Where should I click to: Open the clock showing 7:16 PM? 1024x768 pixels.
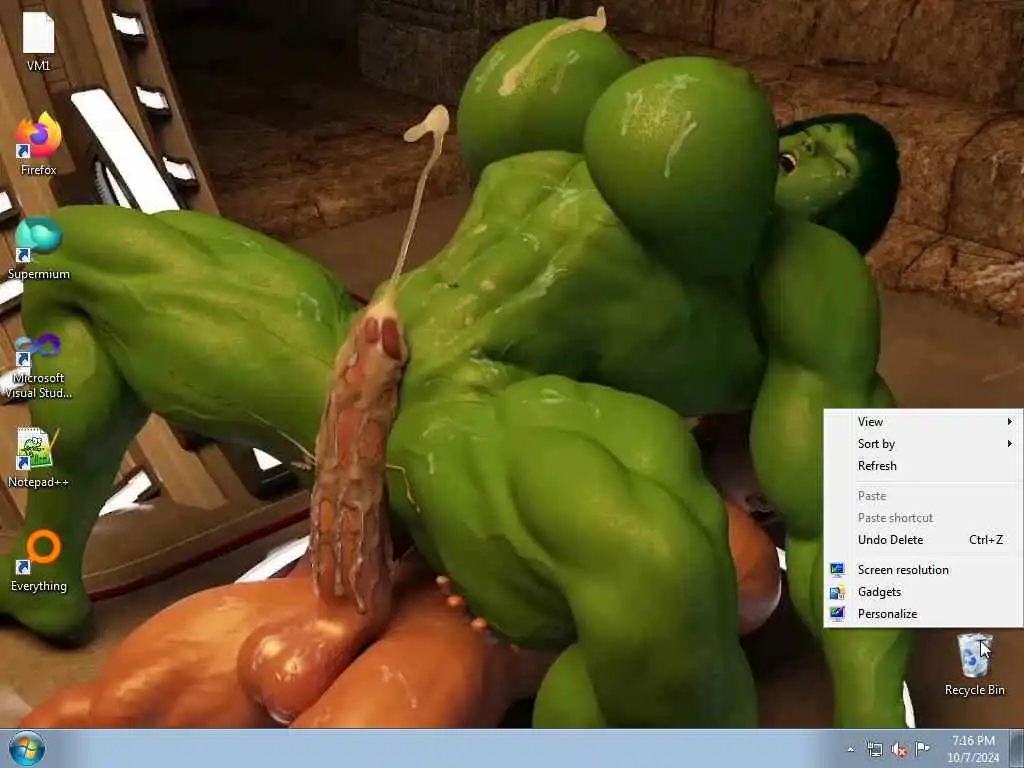(973, 749)
